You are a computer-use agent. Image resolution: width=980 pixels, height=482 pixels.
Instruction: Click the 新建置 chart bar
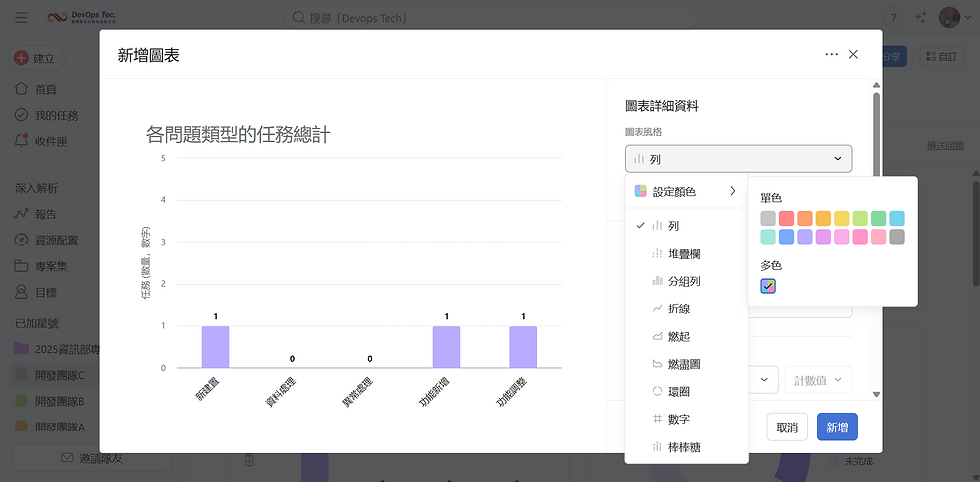click(215, 347)
